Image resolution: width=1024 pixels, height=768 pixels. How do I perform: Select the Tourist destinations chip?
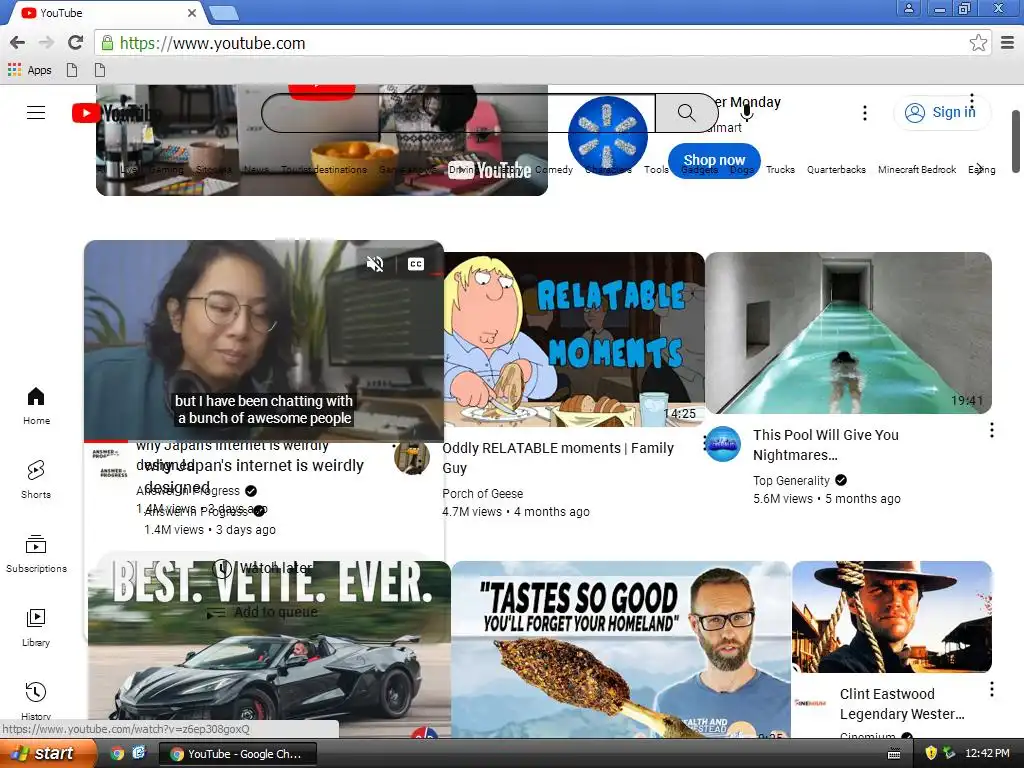[324, 170]
